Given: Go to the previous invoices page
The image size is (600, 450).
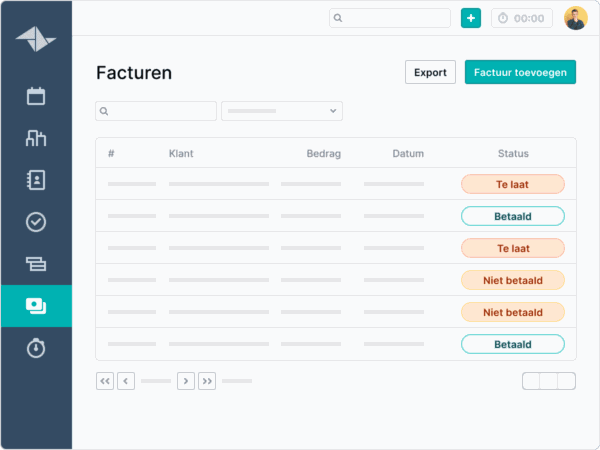Looking at the screenshot, I should pos(126,381).
